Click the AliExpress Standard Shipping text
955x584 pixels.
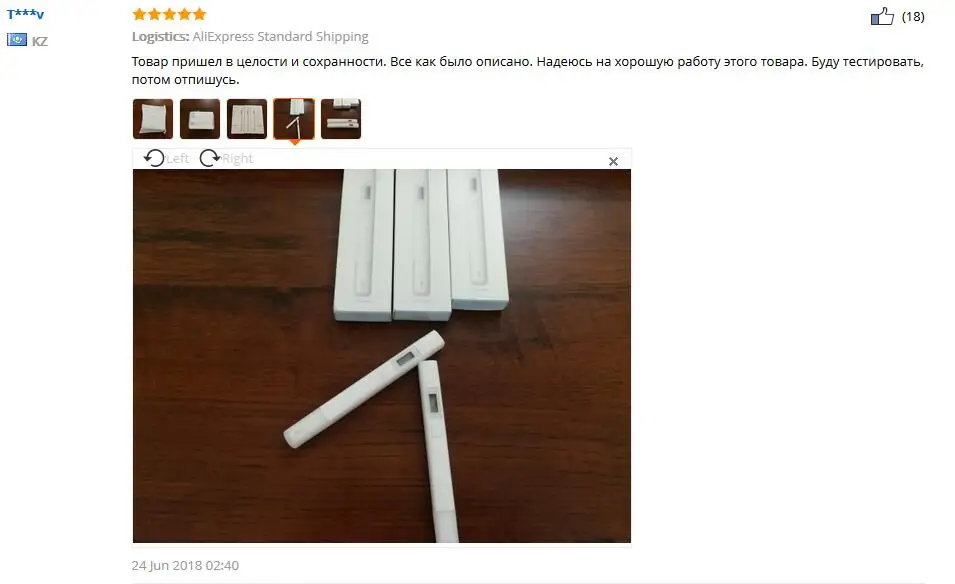[x=280, y=37]
